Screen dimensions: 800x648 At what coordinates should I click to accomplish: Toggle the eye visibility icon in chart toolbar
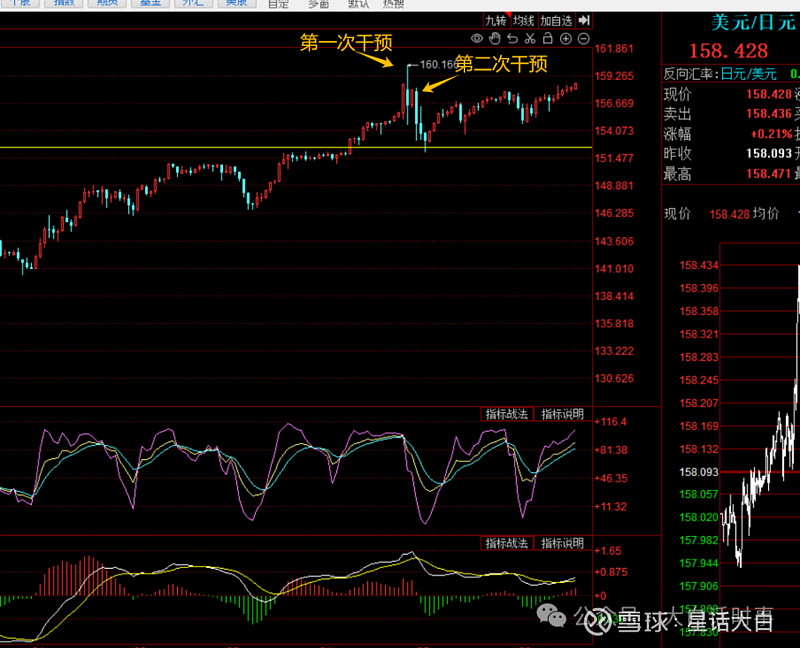pyautogui.click(x=477, y=39)
